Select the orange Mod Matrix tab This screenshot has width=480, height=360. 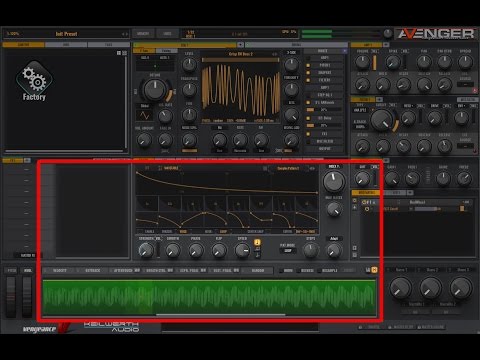pyautogui.click(x=367, y=193)
